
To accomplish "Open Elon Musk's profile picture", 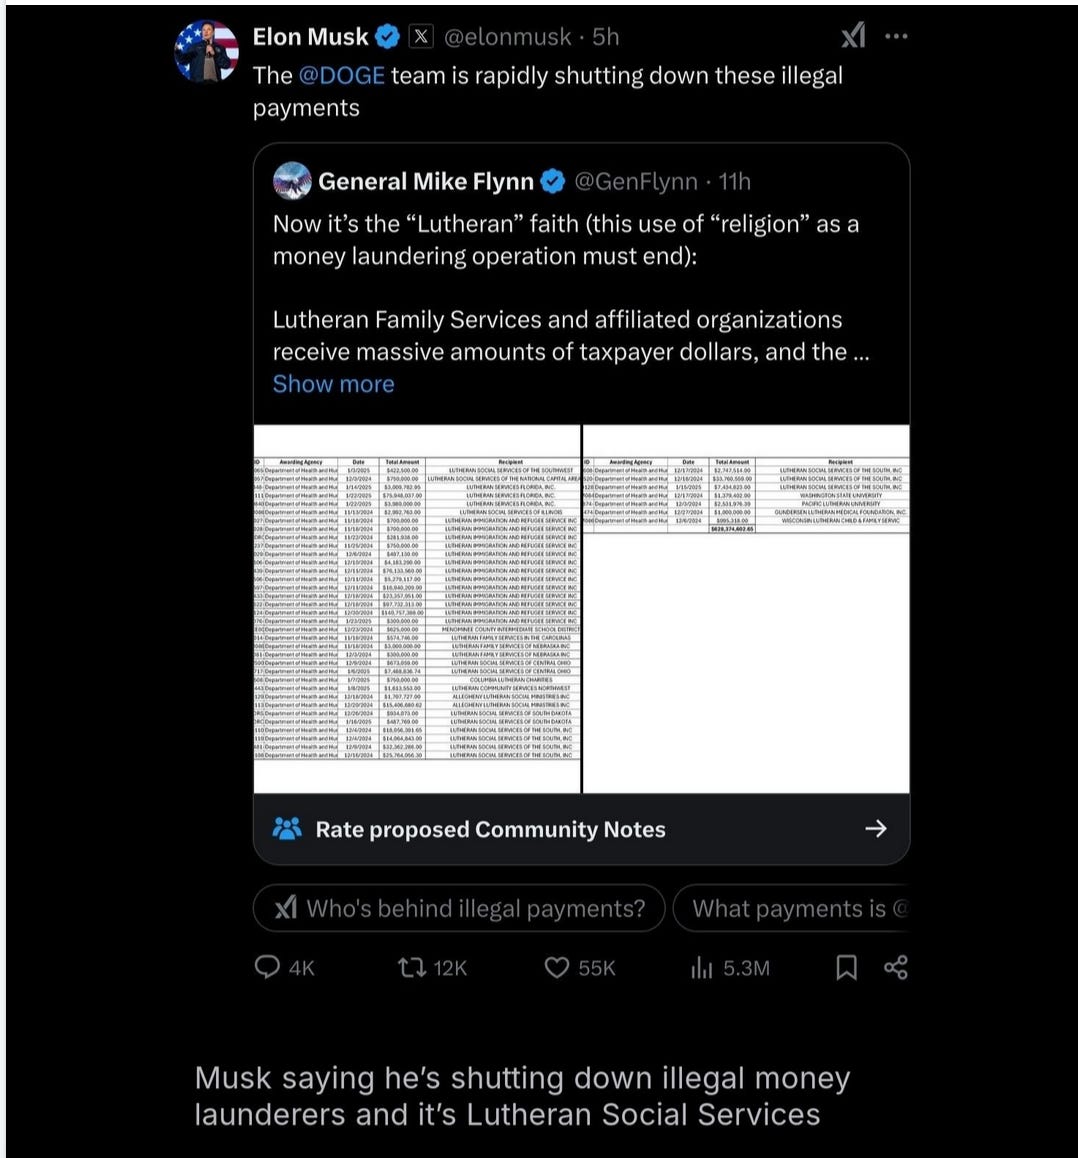I will coord(206,48).
